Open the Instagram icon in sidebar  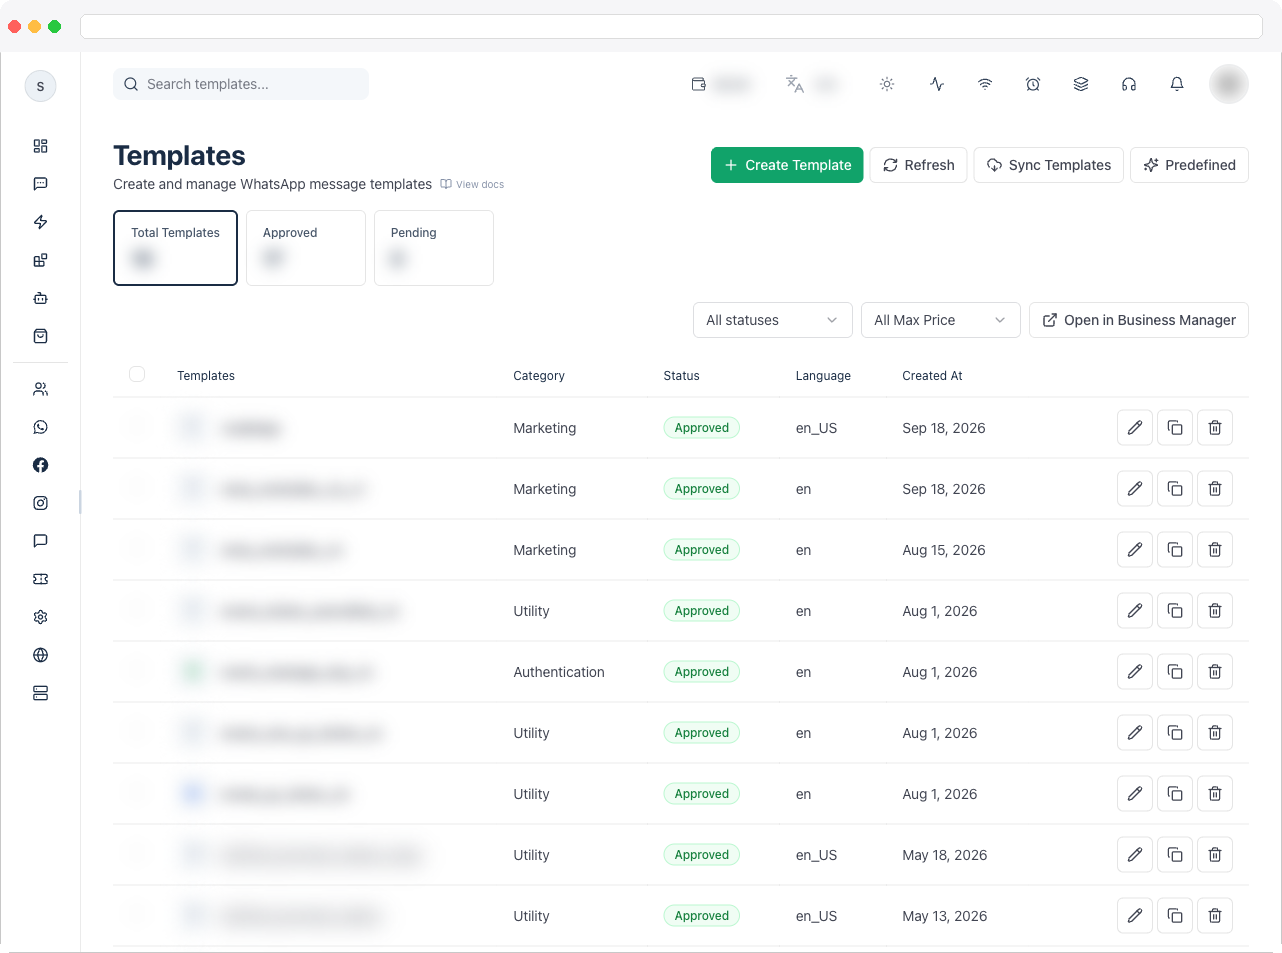coord(40,503)
